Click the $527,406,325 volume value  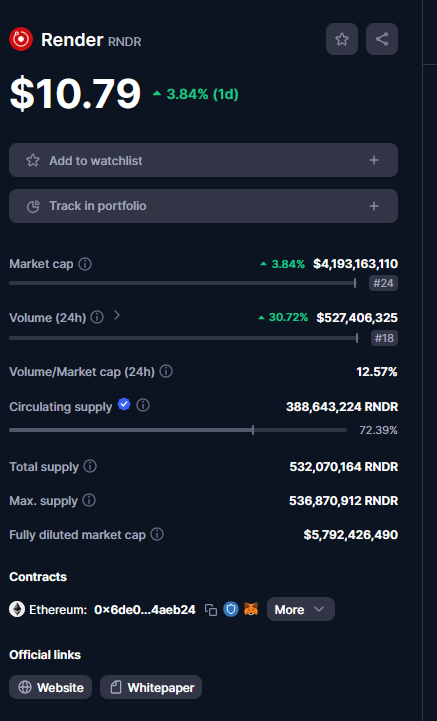pos(357,318)
